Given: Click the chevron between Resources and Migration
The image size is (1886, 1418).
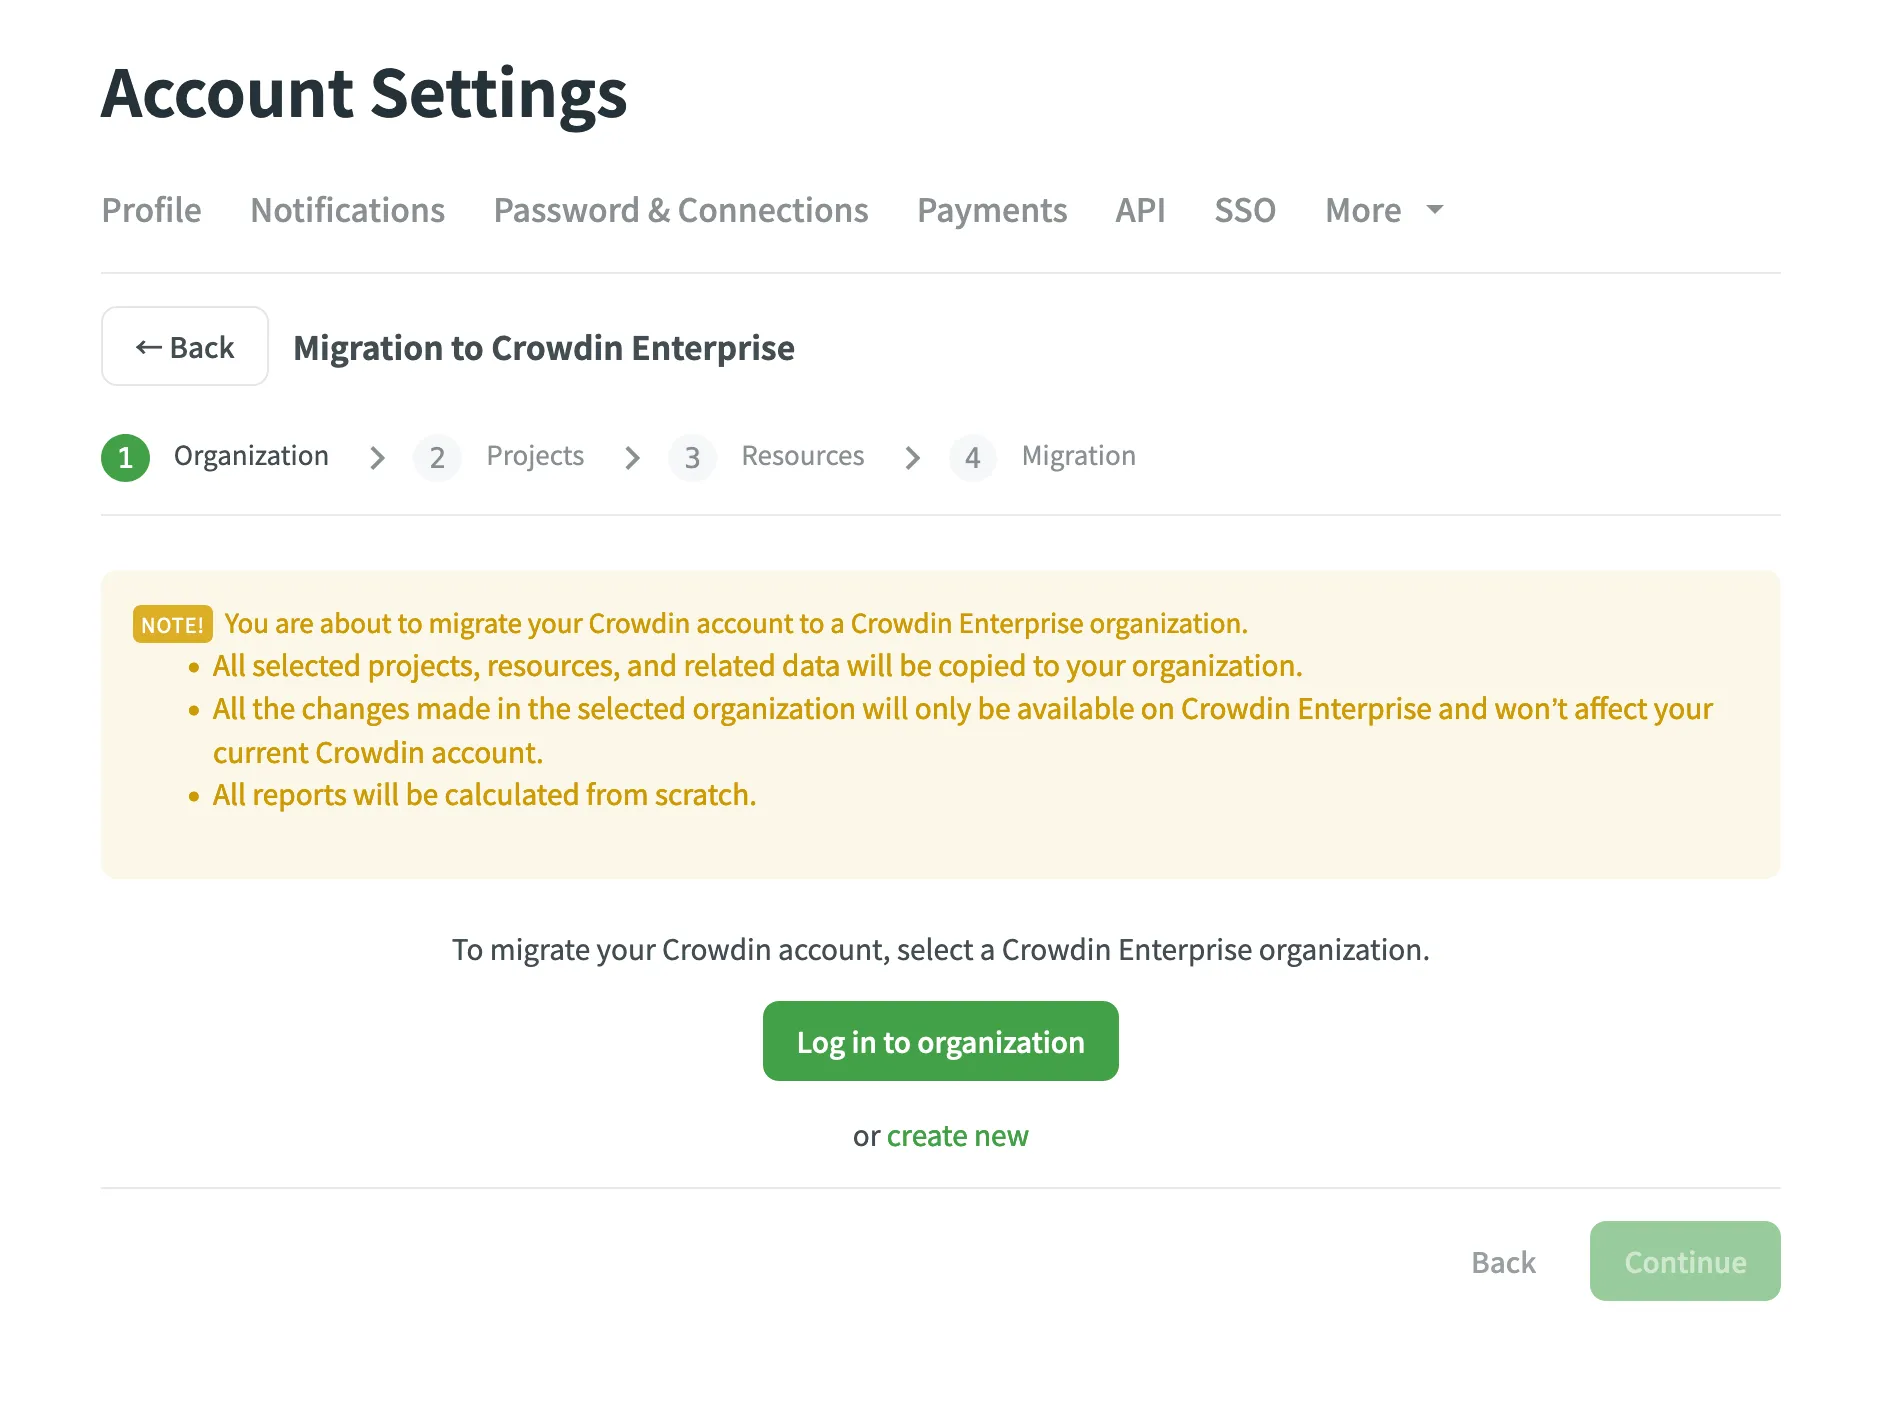Looking at the screenshot, I should click(913, 457).
